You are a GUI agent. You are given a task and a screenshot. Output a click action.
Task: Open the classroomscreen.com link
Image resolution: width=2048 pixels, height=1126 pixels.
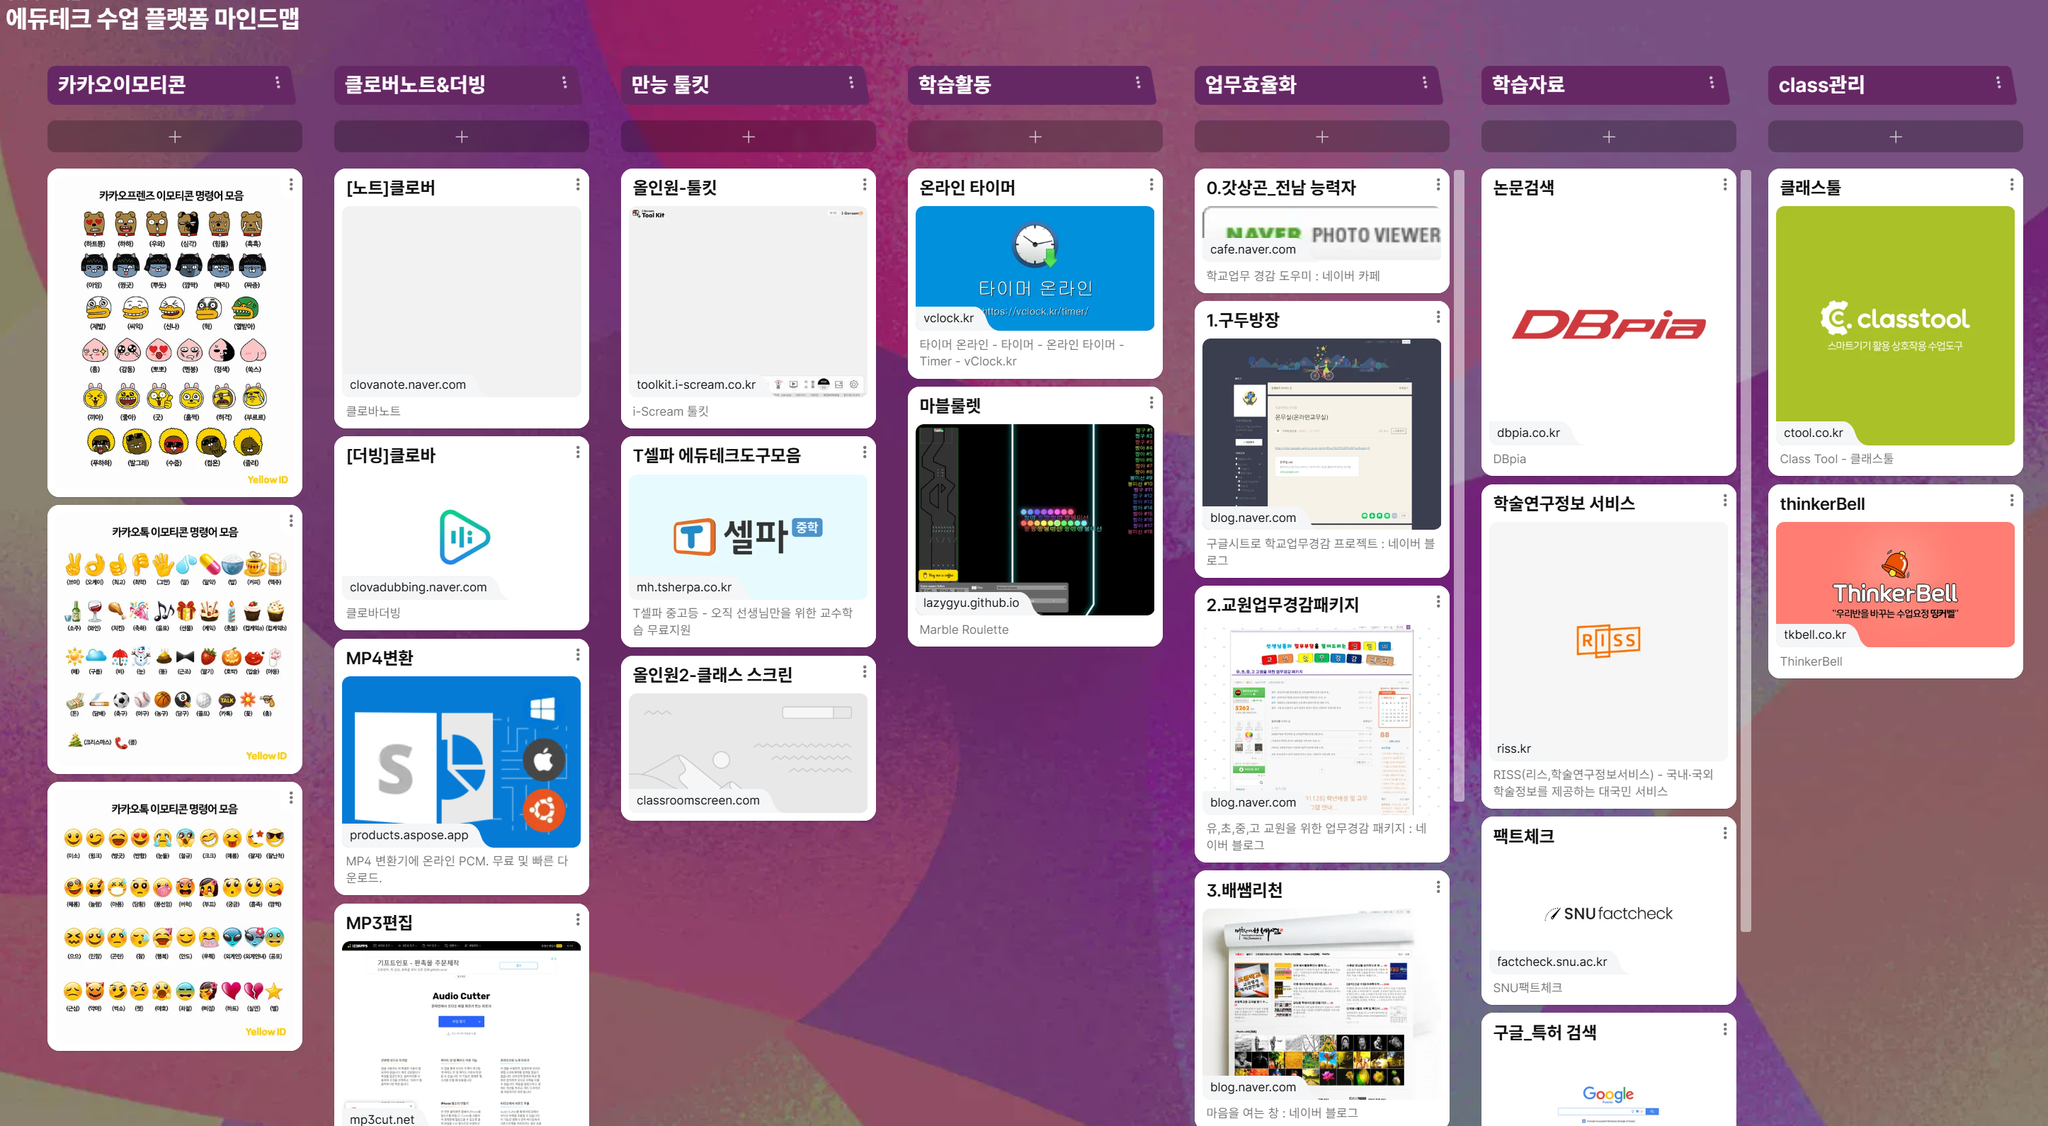click(x=698, y=800)
